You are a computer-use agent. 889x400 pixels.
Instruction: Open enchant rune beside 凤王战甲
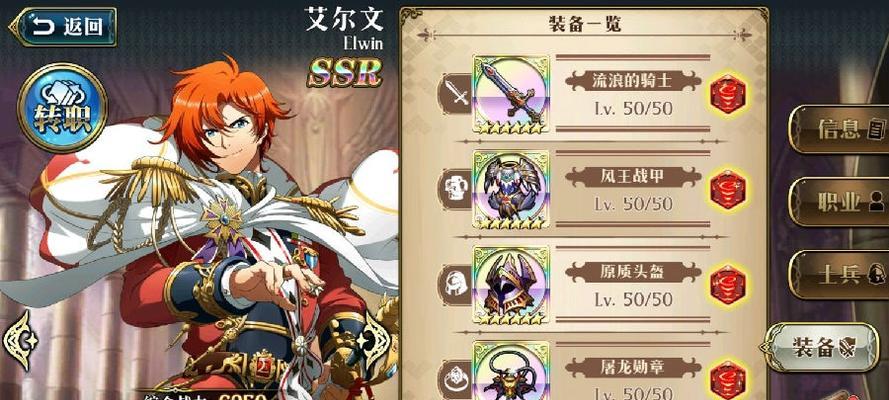728,189
